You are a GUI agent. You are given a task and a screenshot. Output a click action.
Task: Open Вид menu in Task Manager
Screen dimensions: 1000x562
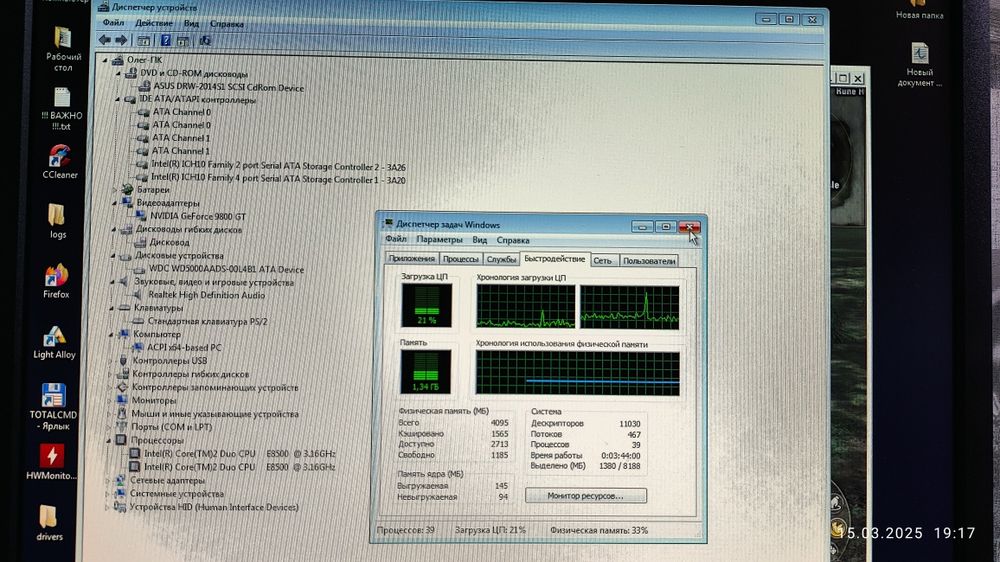tap(480, 240)
